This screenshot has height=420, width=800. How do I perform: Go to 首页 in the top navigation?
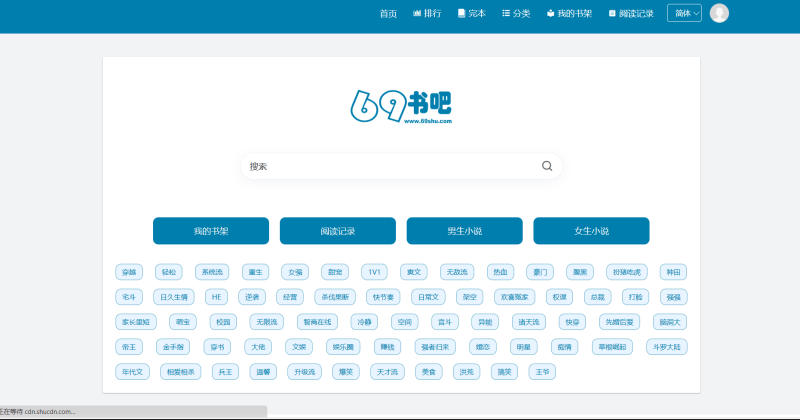pyautogui.click(x=388, y=14)
